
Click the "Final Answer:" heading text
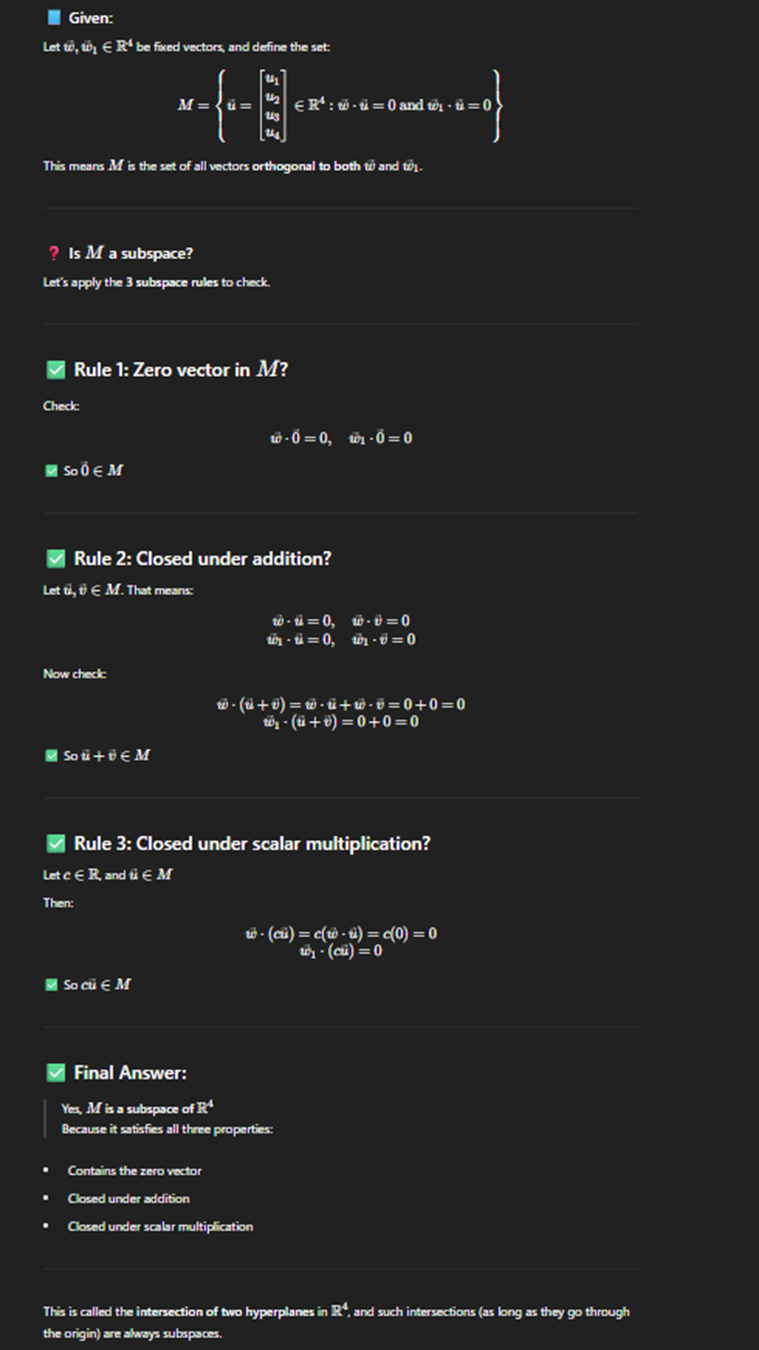tap(130, 1073)
